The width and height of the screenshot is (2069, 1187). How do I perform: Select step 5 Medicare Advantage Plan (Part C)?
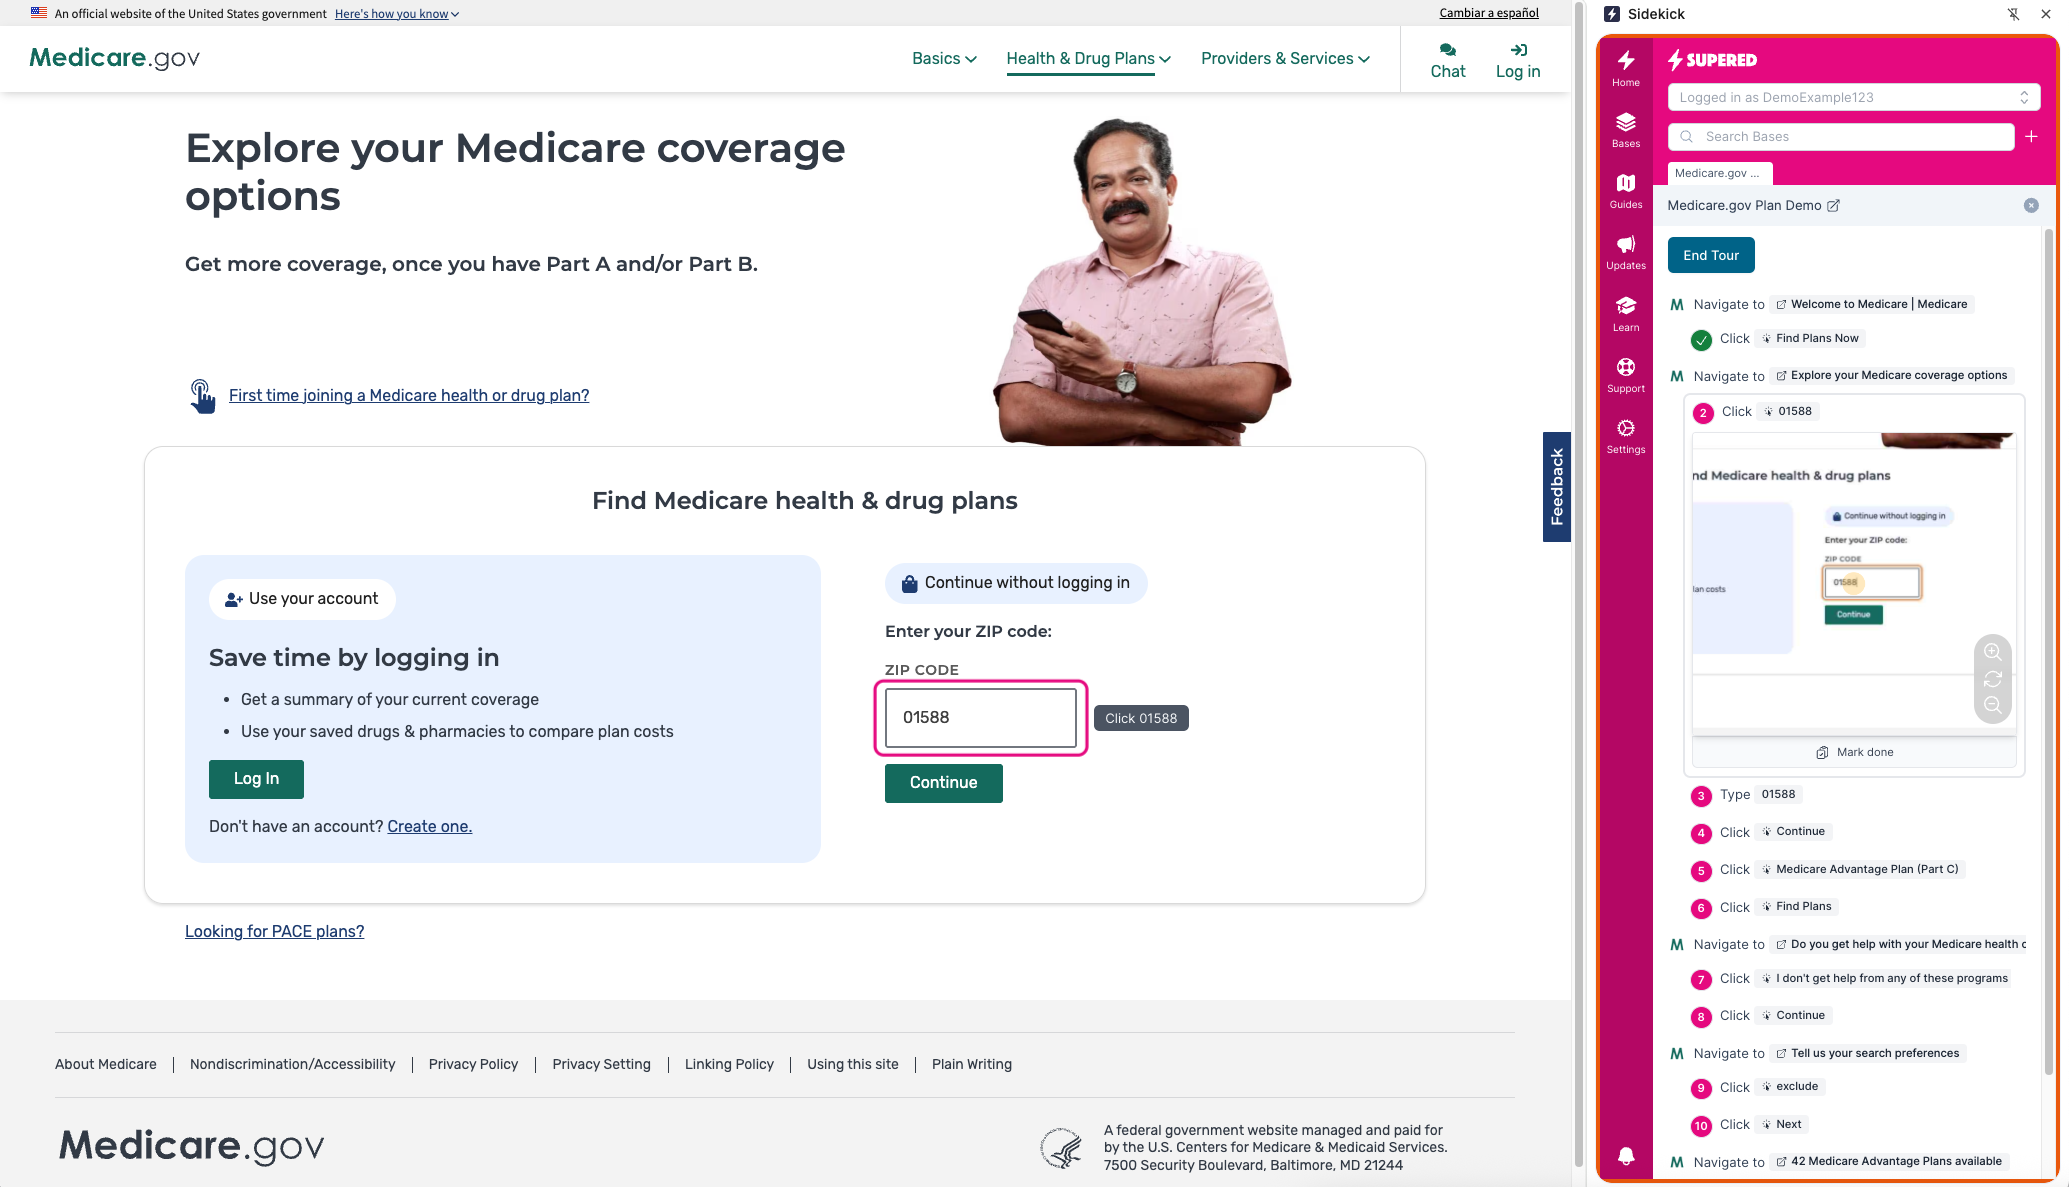[x=1828, y=870]
